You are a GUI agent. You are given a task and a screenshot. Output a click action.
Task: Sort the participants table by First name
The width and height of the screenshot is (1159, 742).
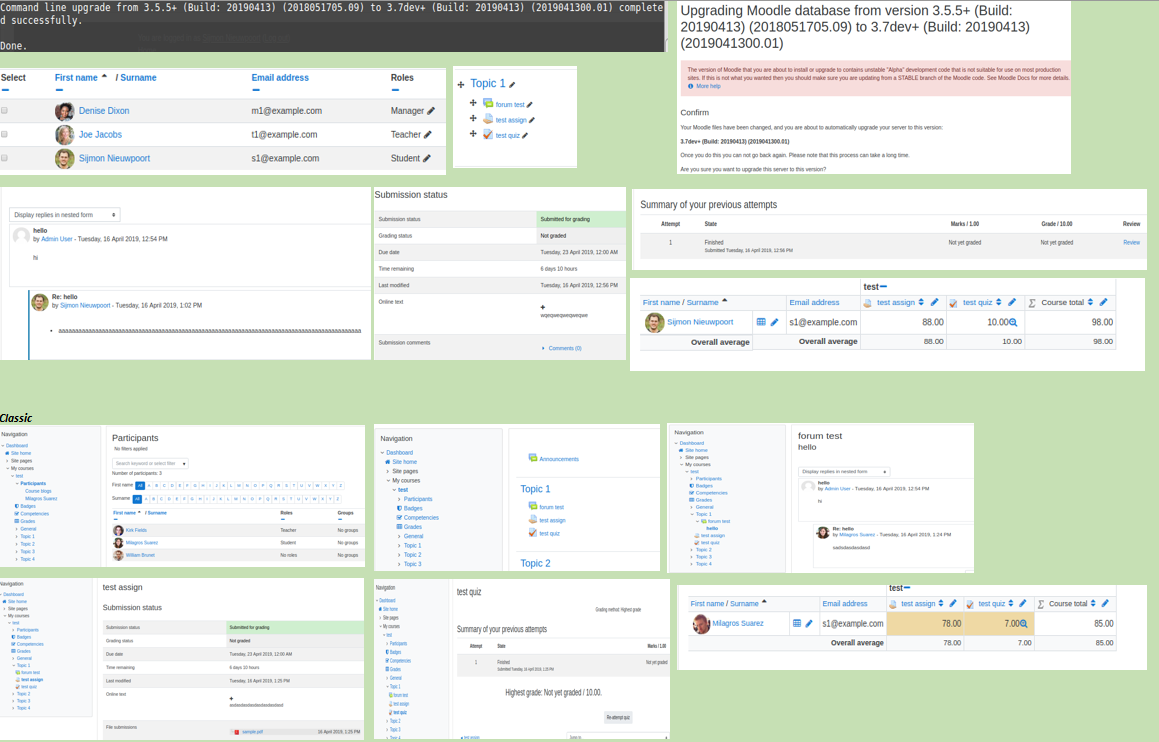[76, 78]
